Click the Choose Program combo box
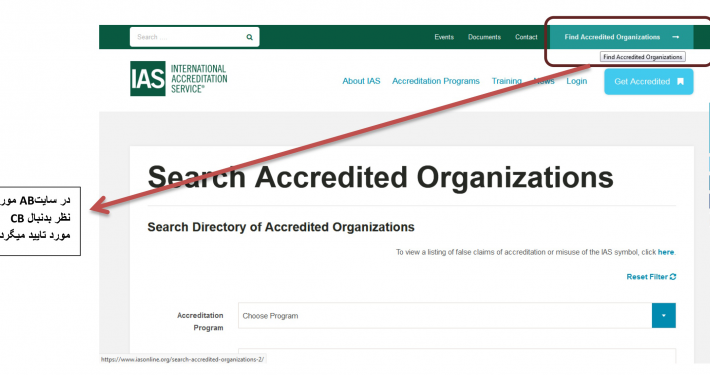The image size is (710, 375). (457, 316)
